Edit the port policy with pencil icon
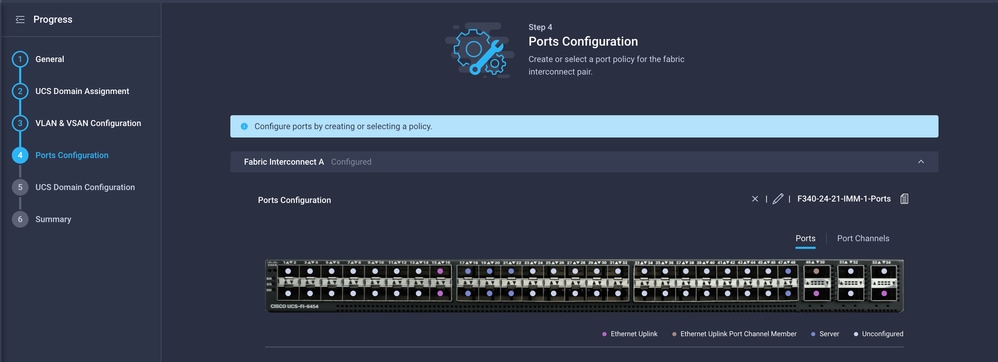The image size is (998, 362). pos(777,199)
